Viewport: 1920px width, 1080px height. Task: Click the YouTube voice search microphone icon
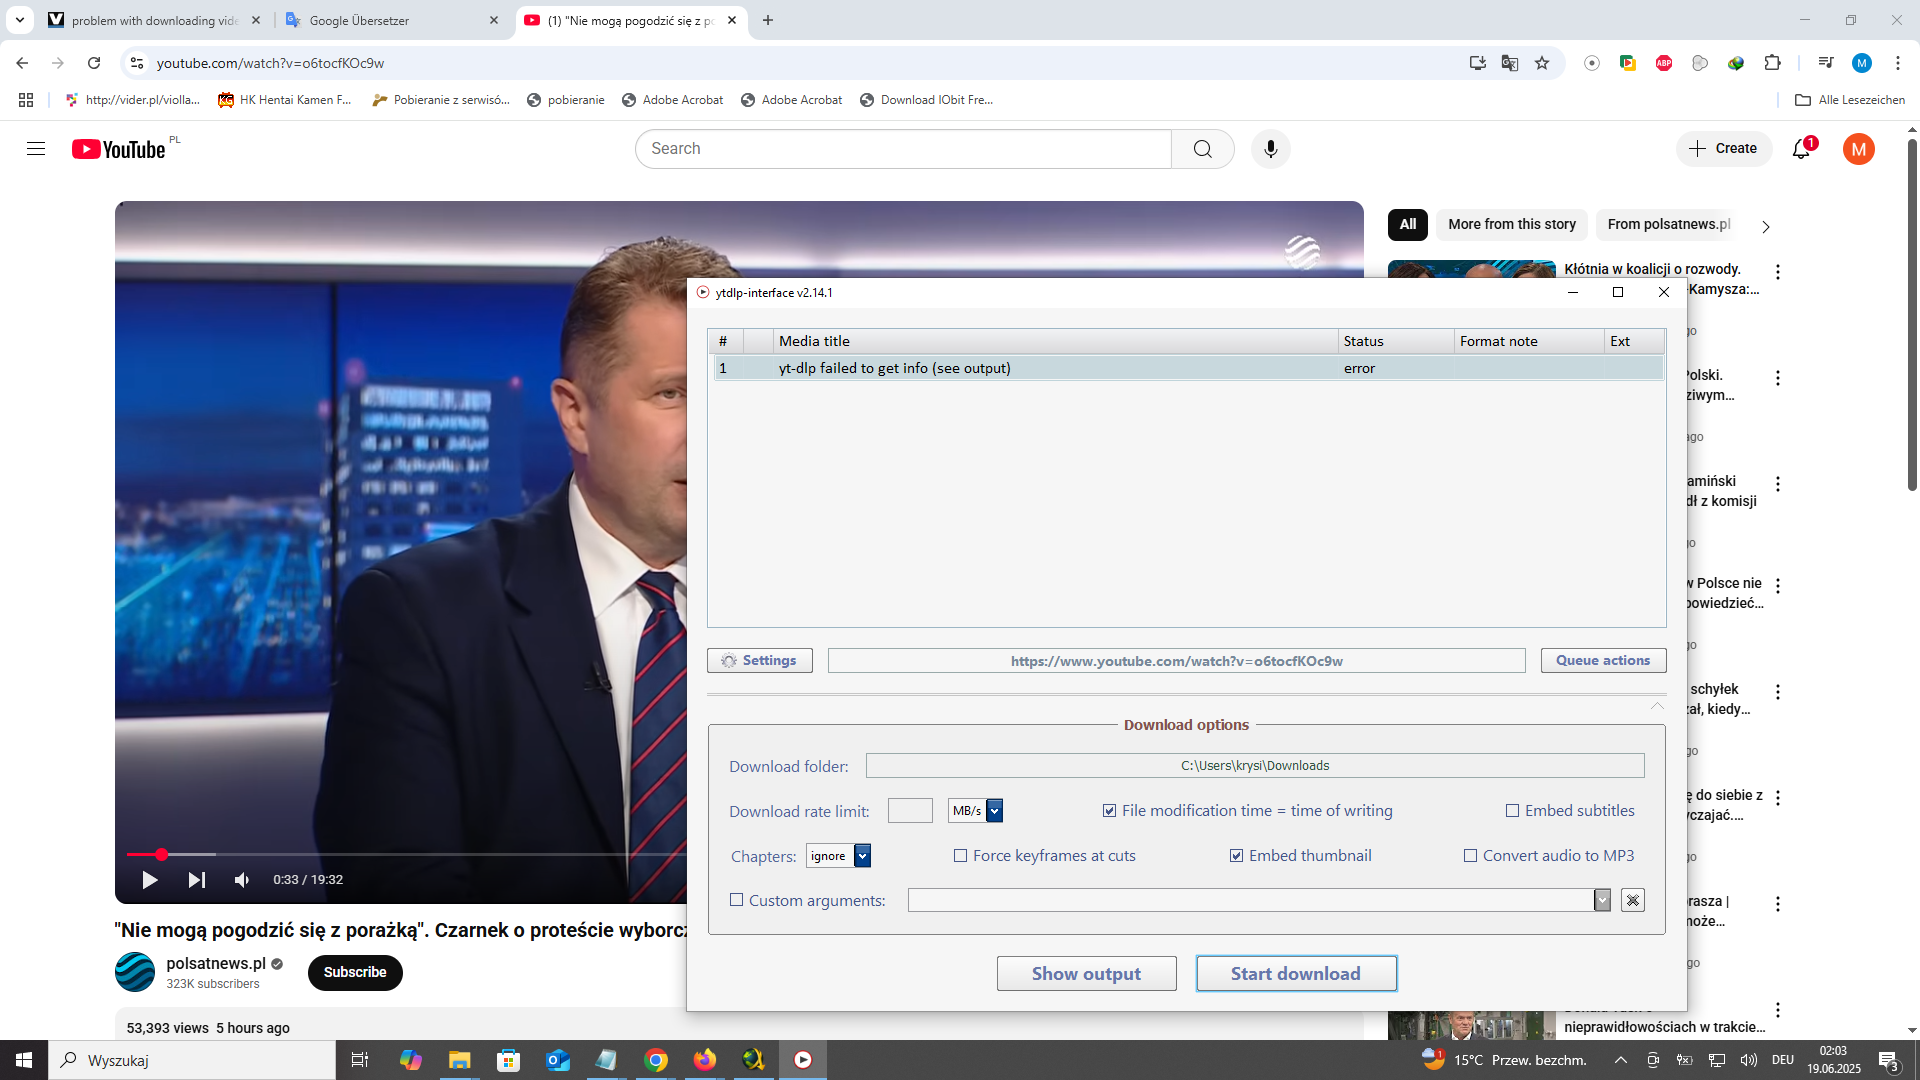pos(1270,149)
